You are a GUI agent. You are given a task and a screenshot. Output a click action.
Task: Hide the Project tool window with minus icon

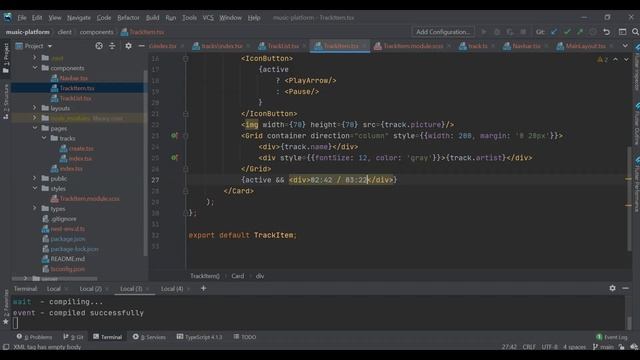point(141,46)
